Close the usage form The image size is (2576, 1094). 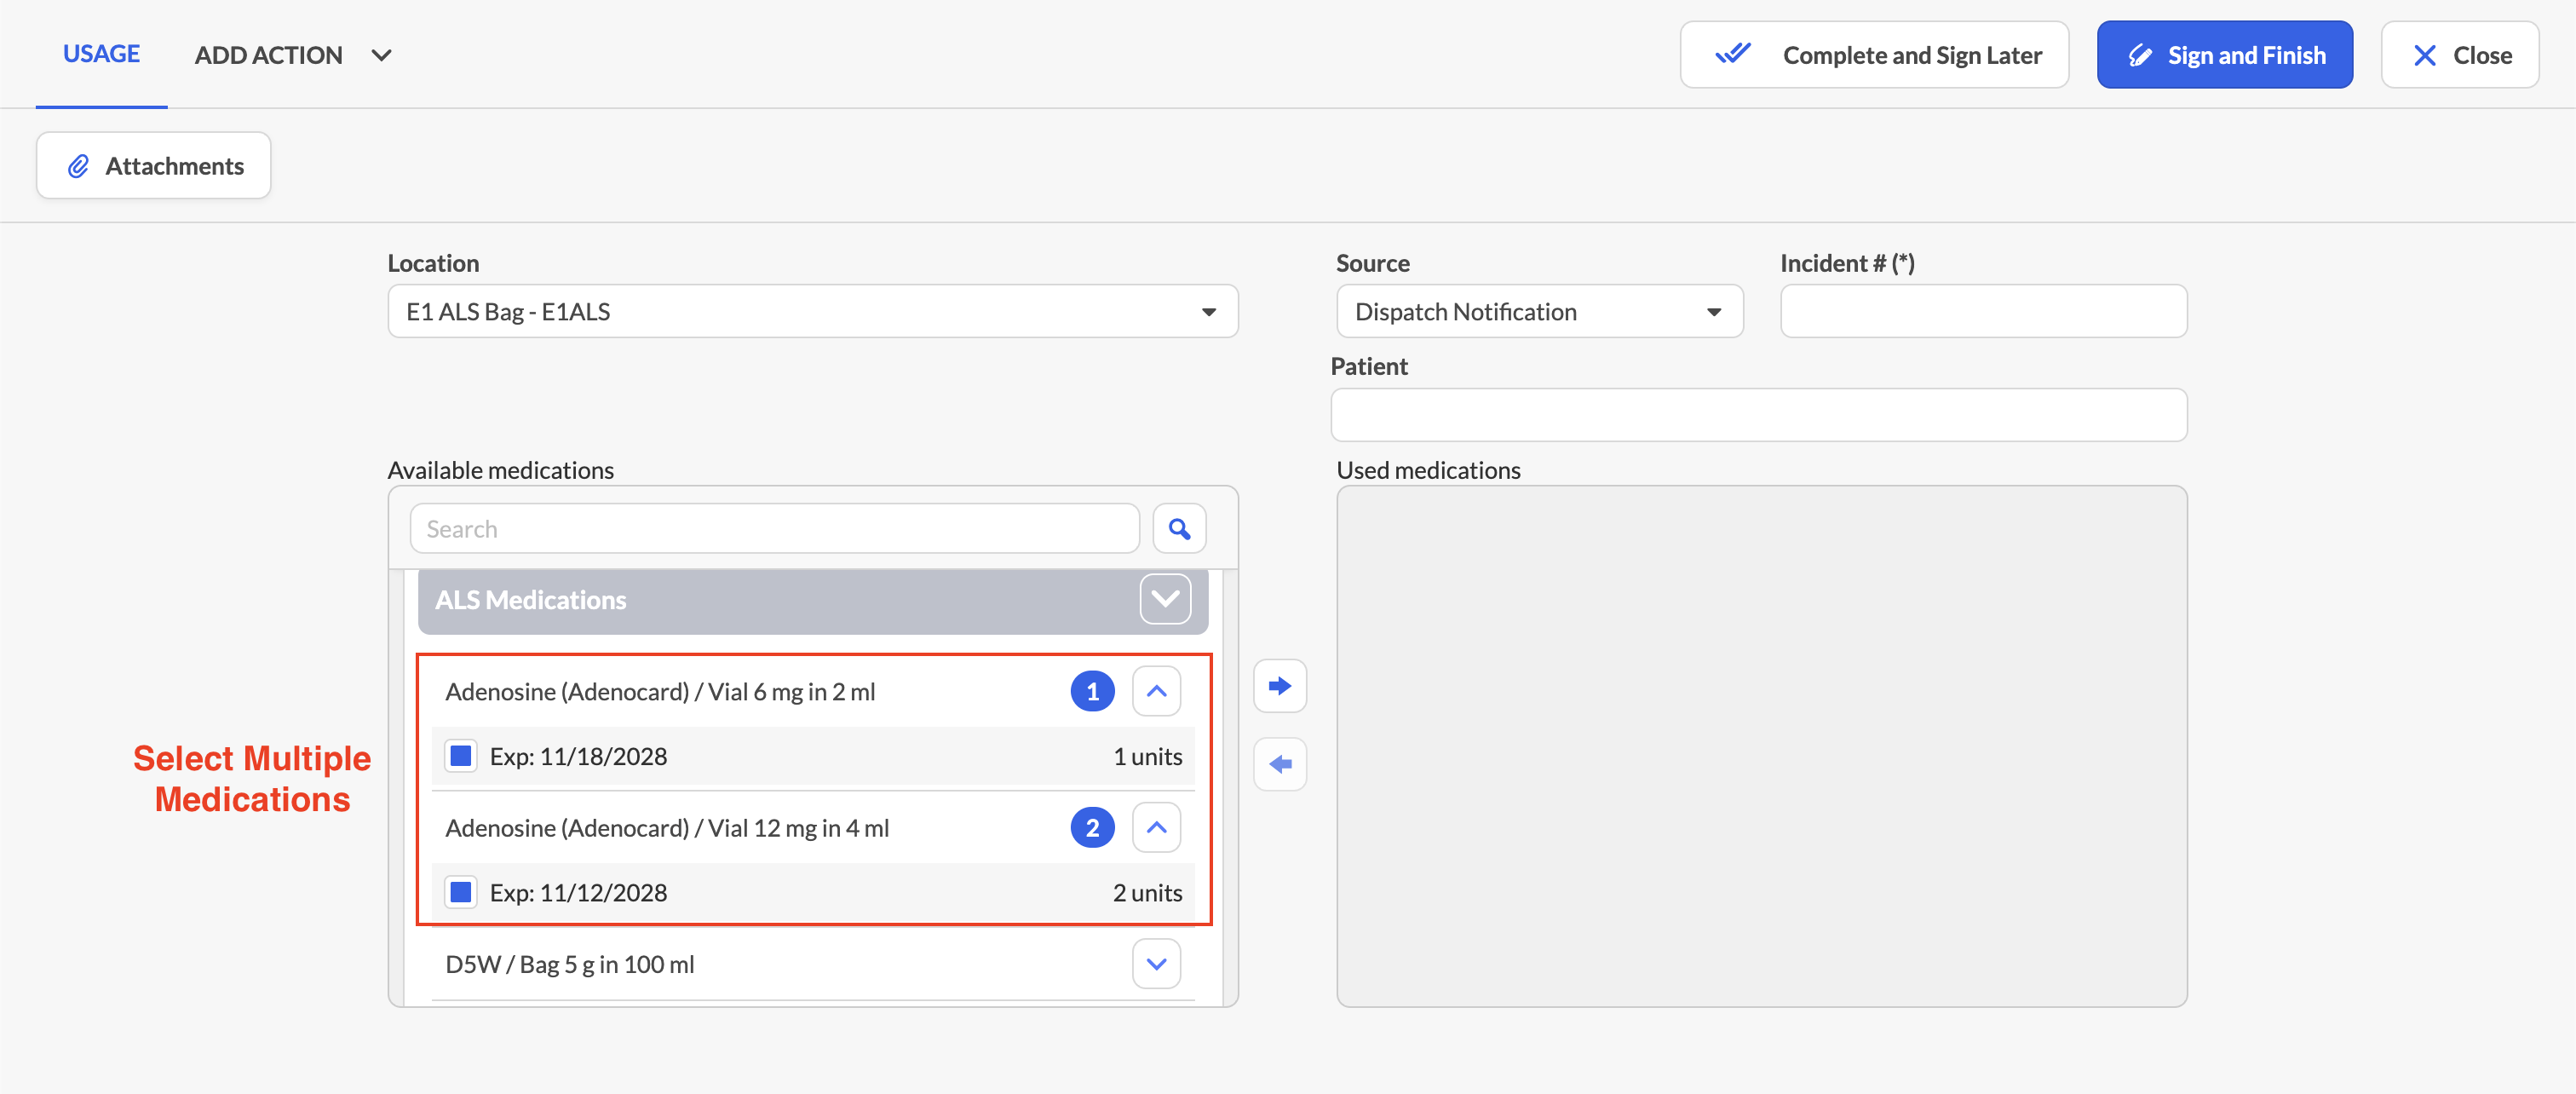[2459, 55]
